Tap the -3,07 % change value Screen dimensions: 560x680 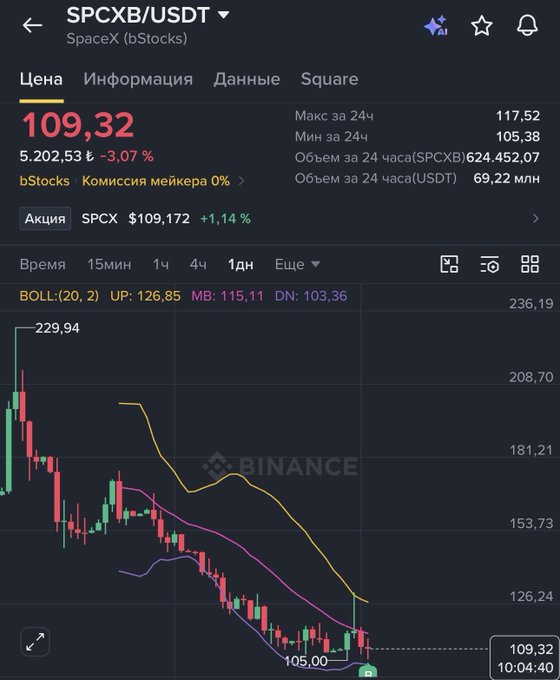127,156
